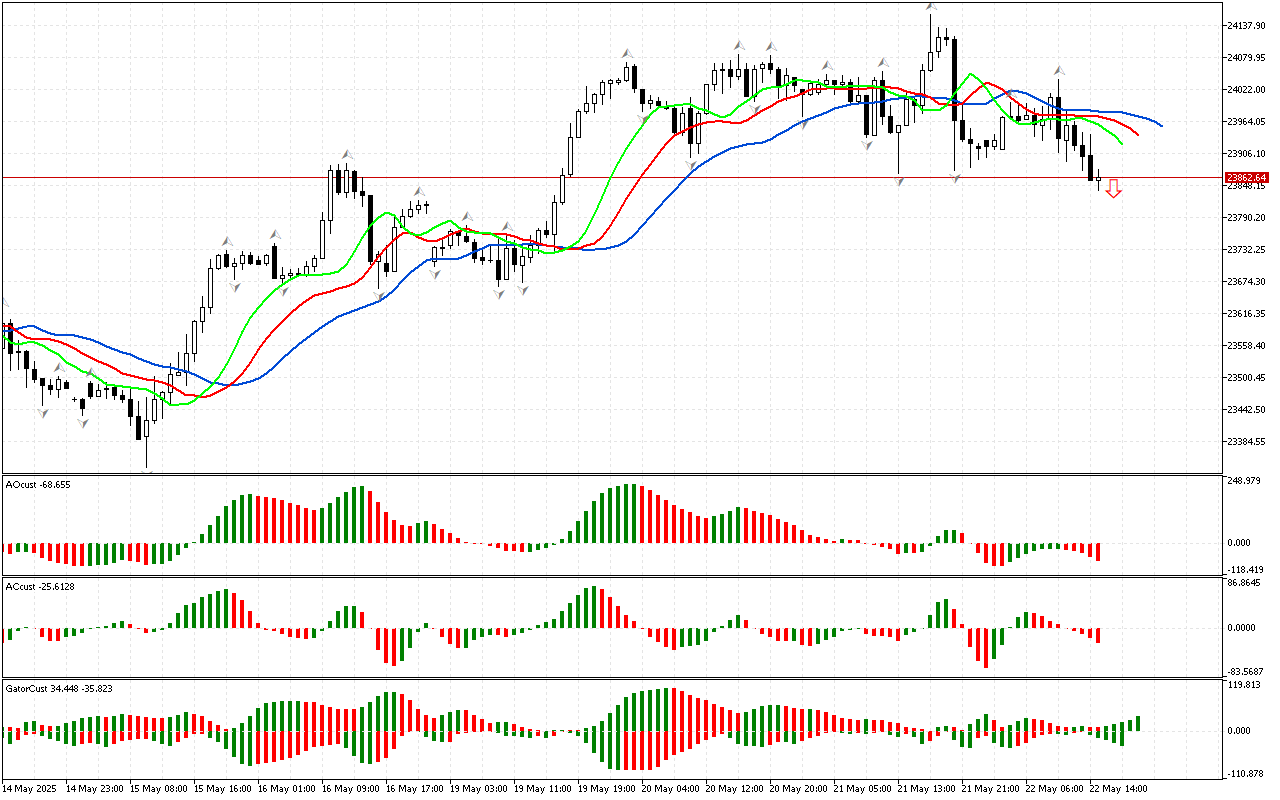Select the 19 May 11:00 time axis label

(542, 788)
